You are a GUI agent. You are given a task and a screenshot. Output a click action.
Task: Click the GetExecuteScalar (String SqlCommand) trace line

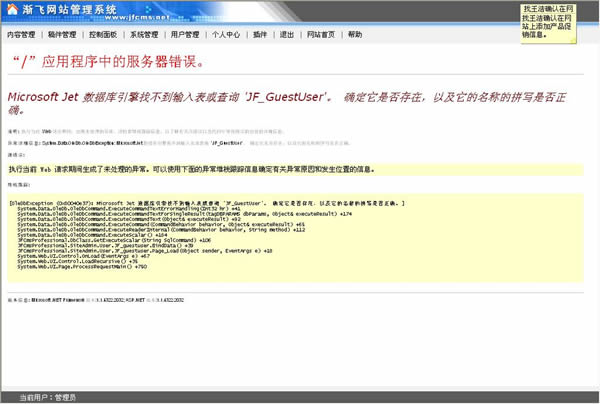coord(114,240)
